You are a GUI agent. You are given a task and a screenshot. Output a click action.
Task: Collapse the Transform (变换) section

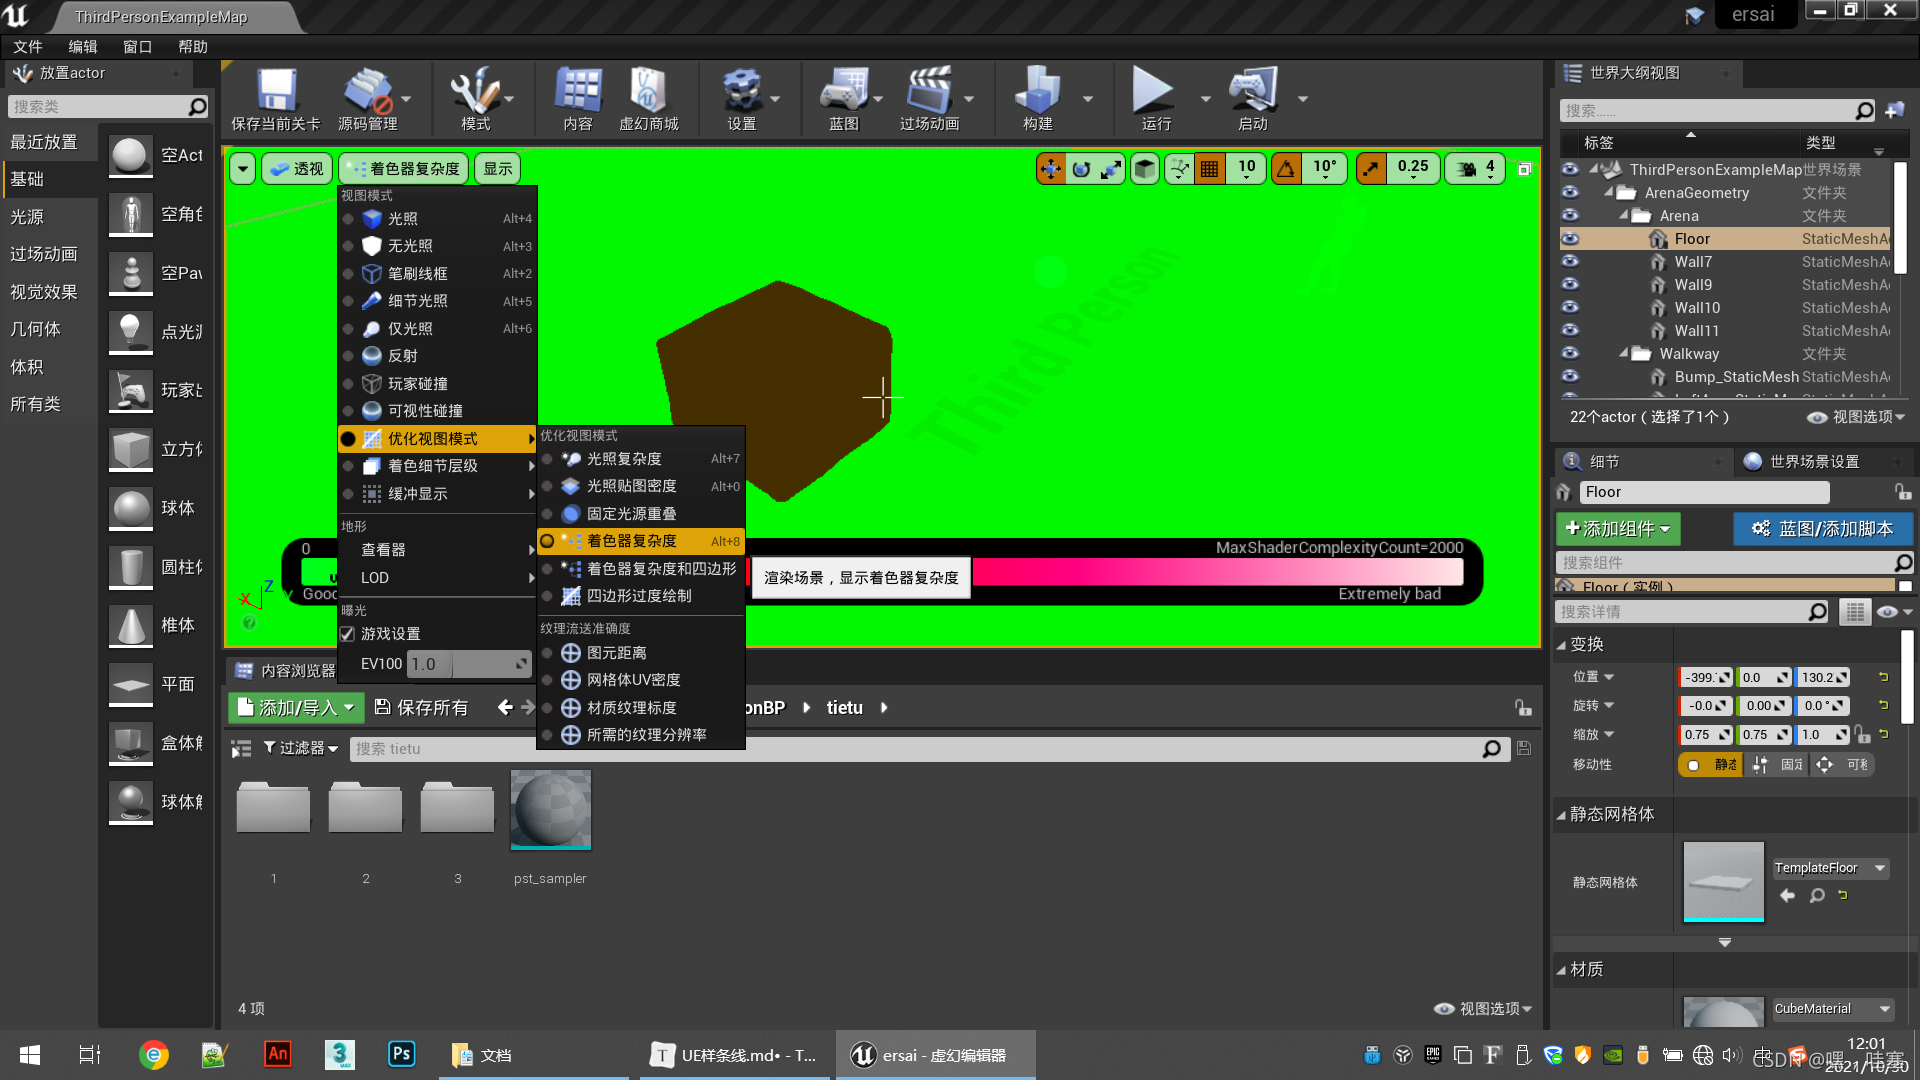point(1561,645)
